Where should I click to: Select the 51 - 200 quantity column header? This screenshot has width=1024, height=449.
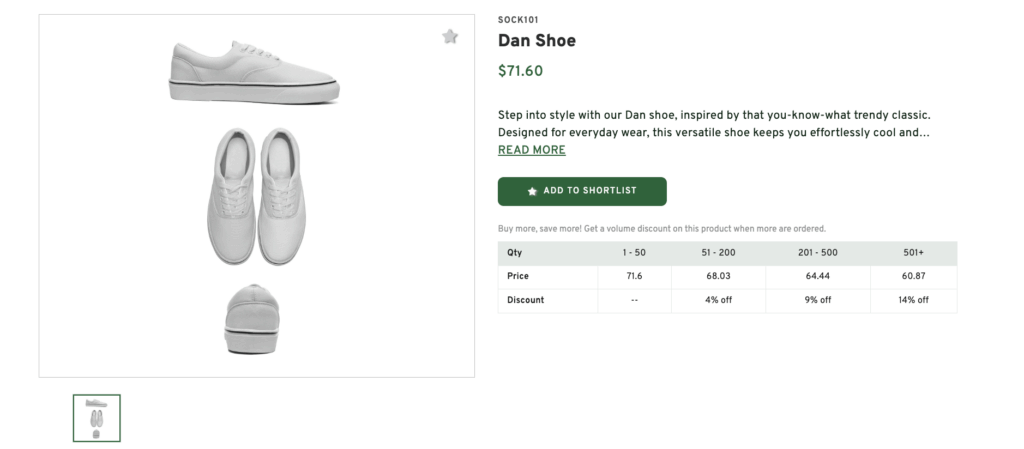point(718,253)
